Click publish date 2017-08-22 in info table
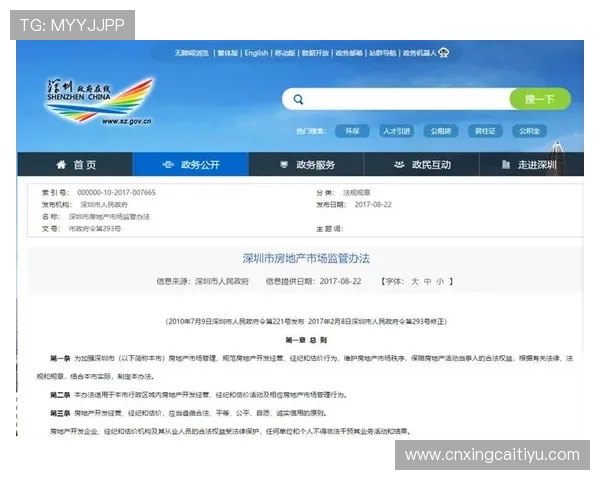 point(373,205)
